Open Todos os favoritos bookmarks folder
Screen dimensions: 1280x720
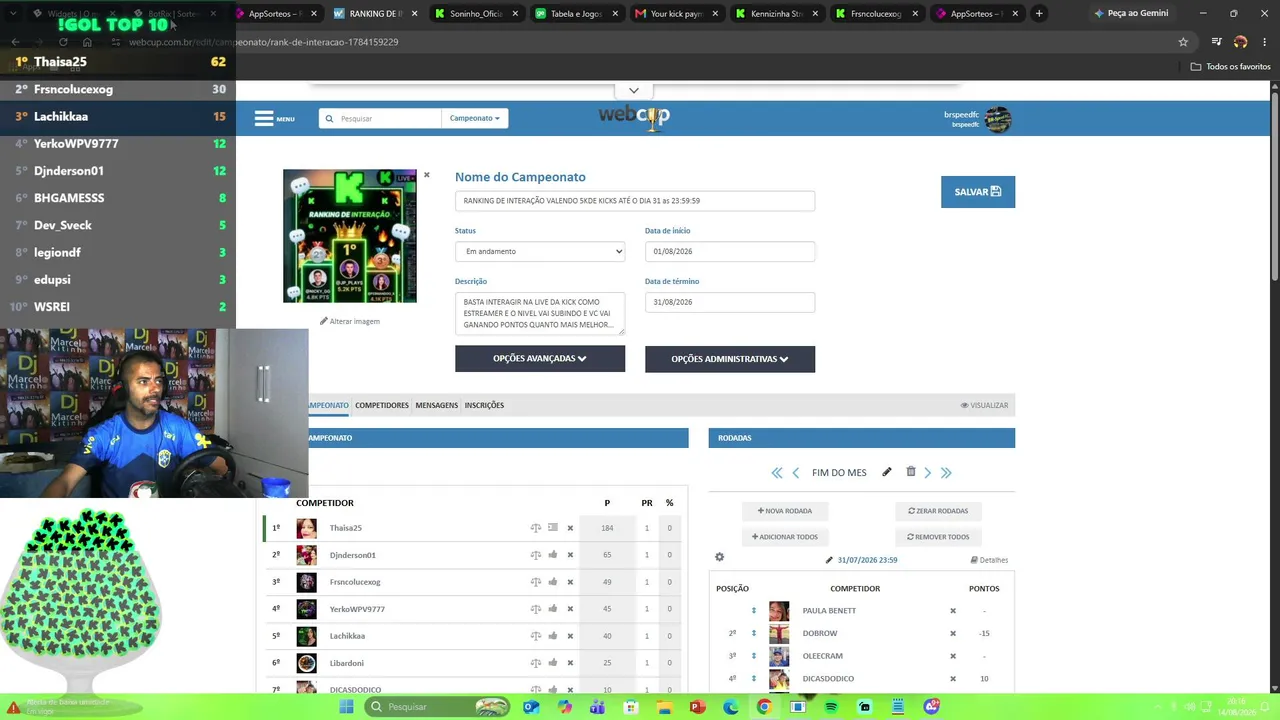(1231, 67)
